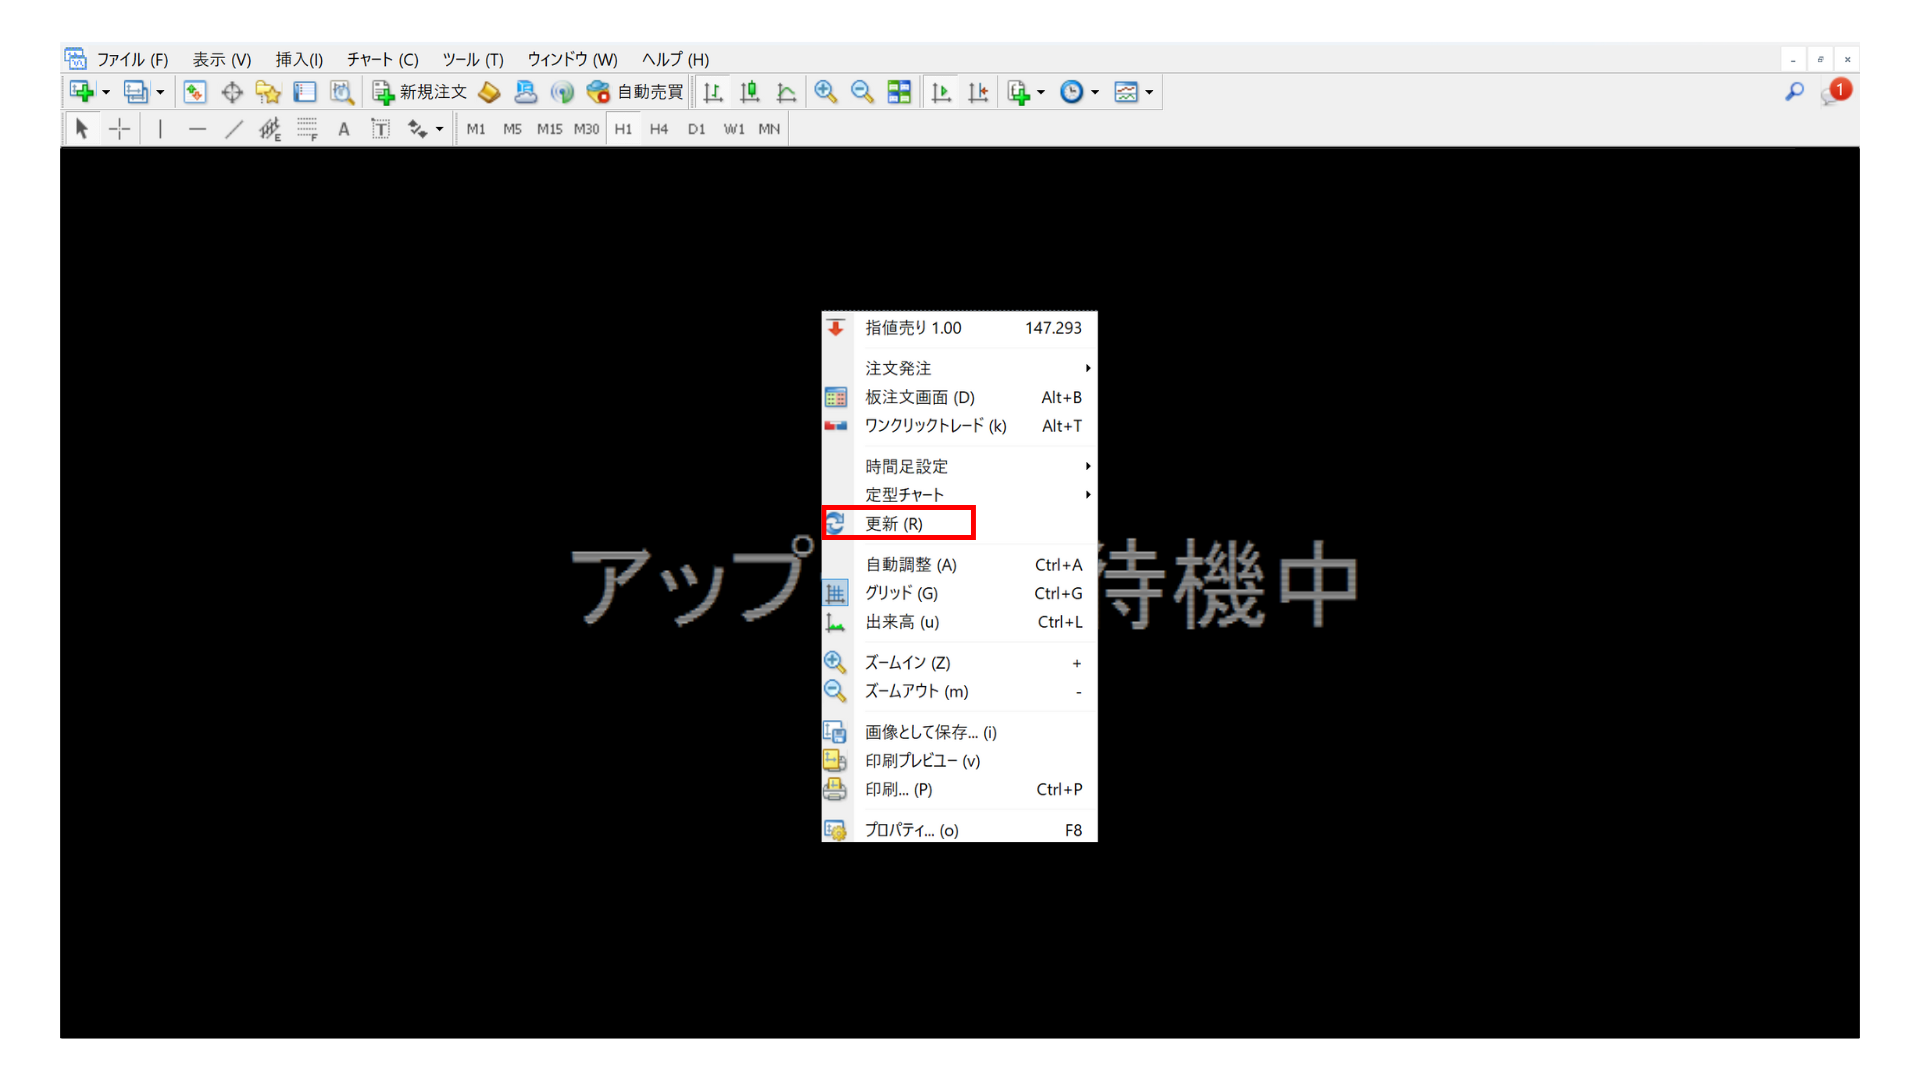Select the vertical line drawing tool

pyautogui.click(x=159, y=128)
